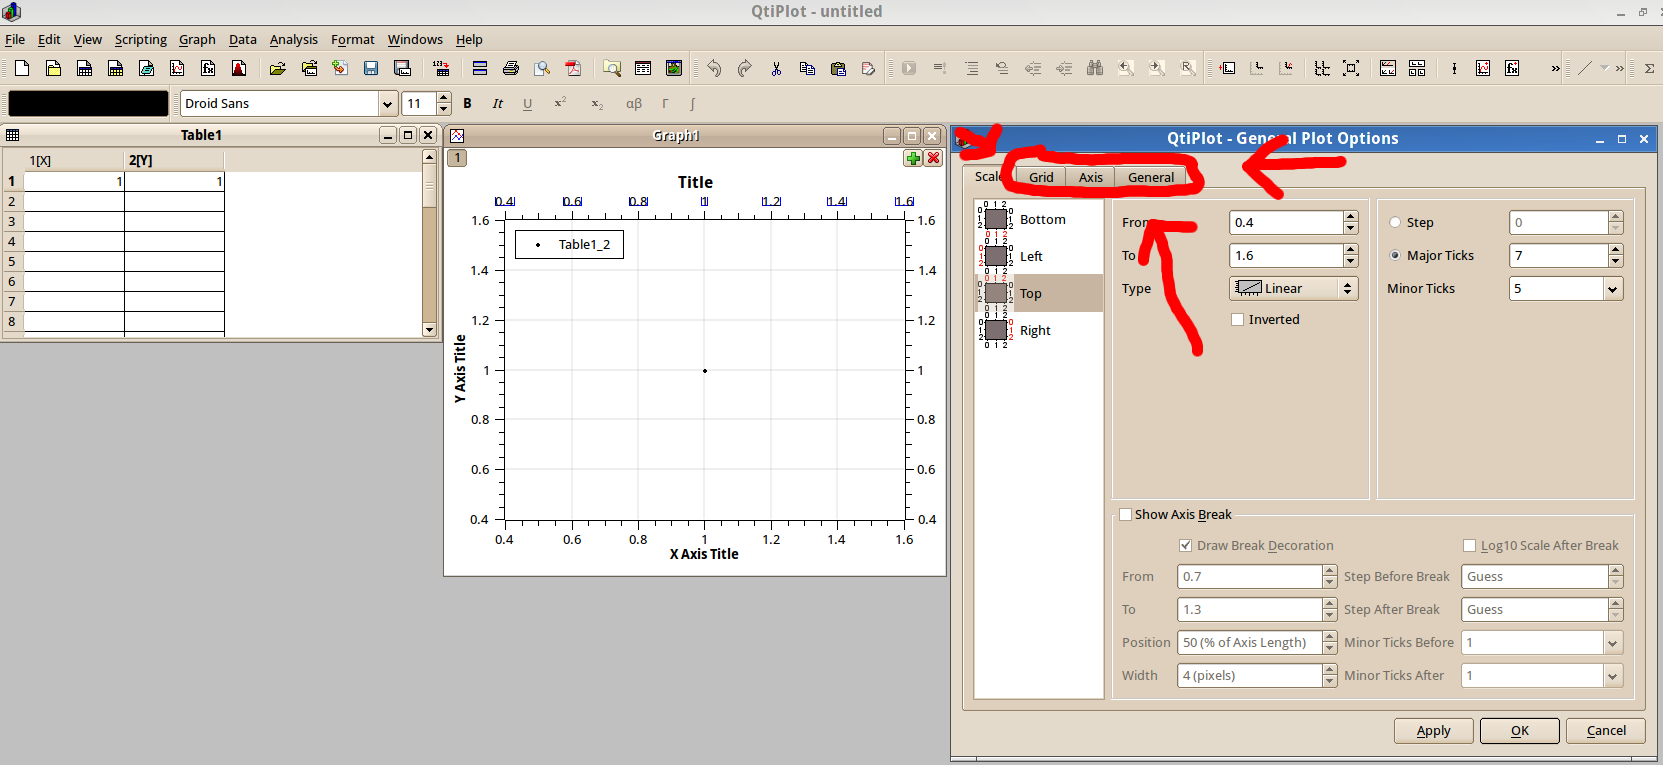Image resolution: width=1663 pixels, height=765 pixels.
Task: Click the Bold formatting button
Action: pyautogui.click(x=467, y=103)
